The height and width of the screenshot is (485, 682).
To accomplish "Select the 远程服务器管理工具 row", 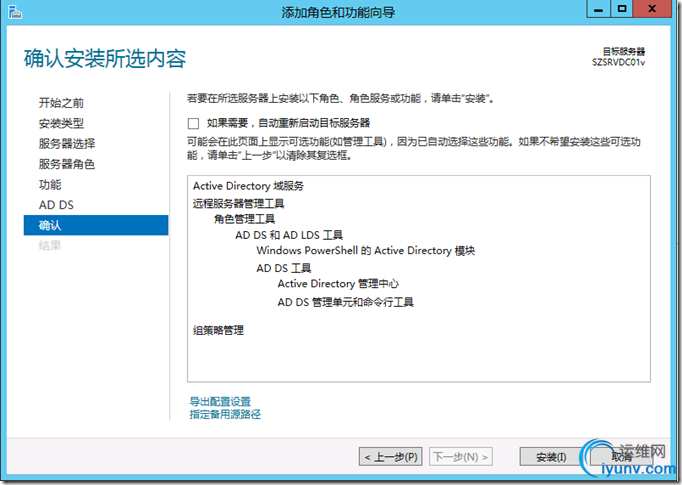I will [x=238, y=204].
